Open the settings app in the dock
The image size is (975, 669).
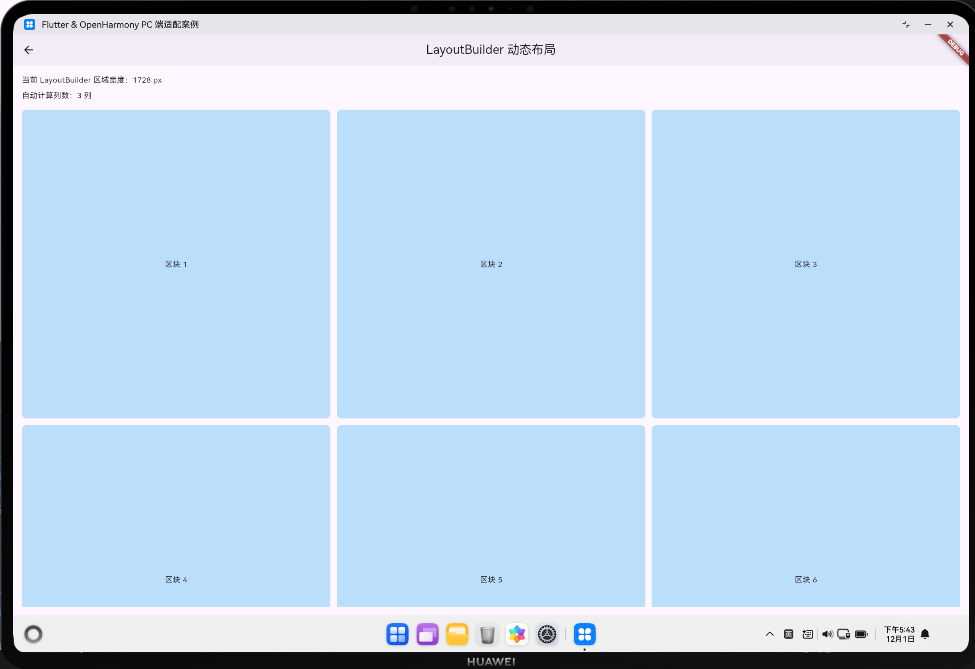(x=547, y=634)
